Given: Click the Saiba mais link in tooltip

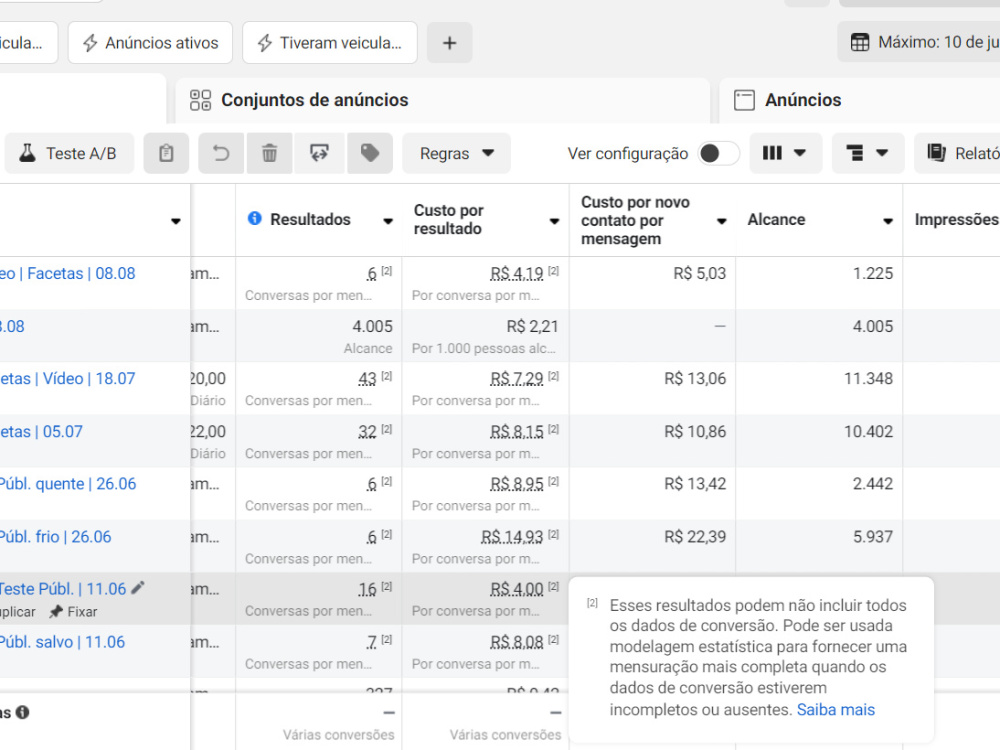Looking at the screenshot, I should pos(835,710).
